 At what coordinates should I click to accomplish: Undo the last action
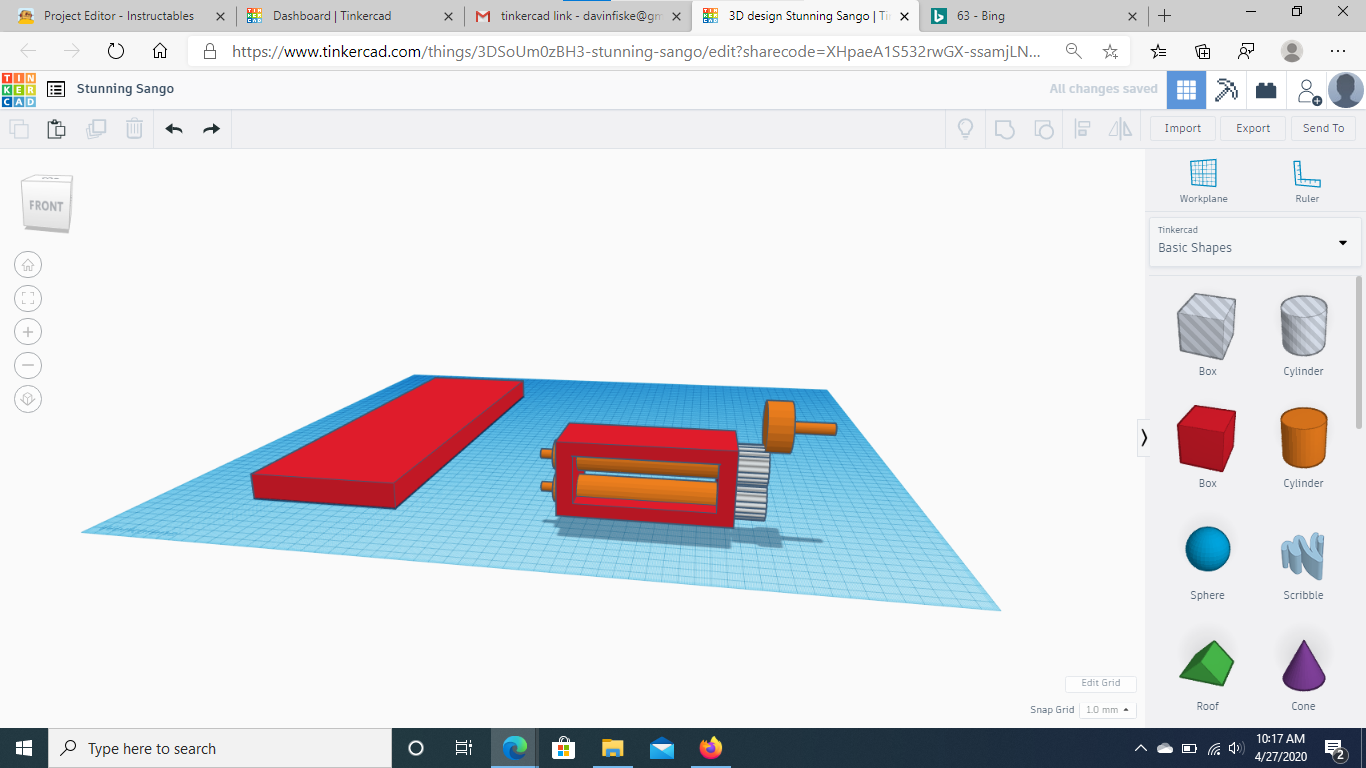coord(174,128)
